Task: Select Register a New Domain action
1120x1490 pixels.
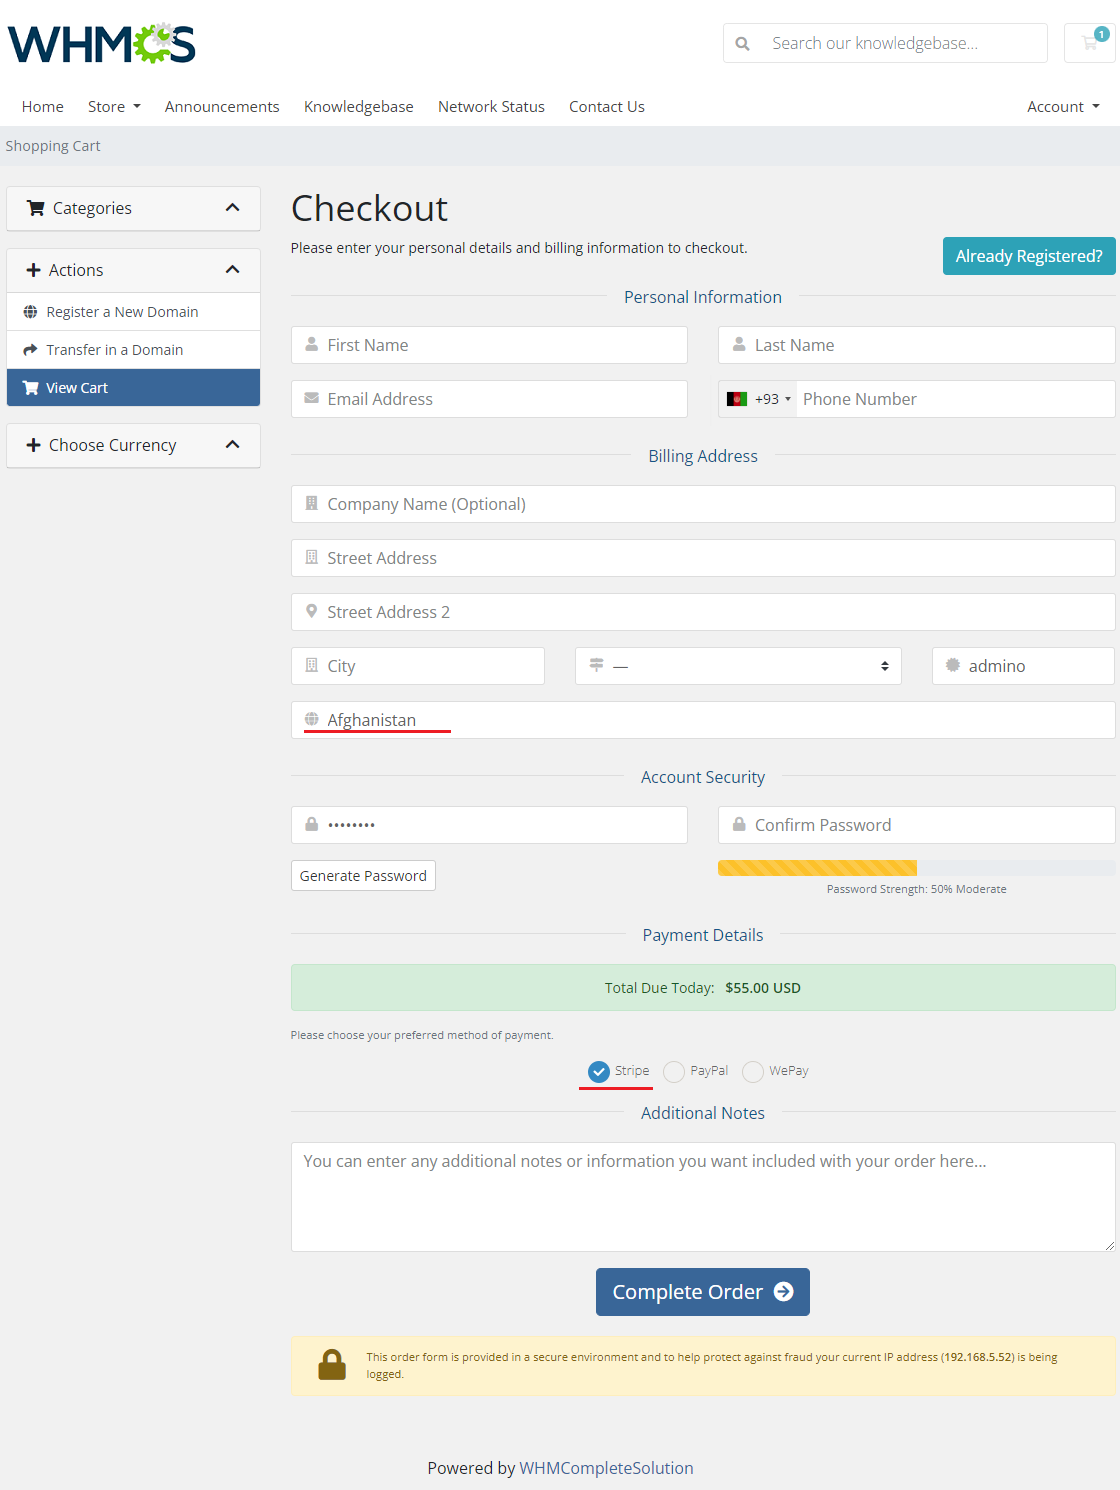Action: [133, 312]
